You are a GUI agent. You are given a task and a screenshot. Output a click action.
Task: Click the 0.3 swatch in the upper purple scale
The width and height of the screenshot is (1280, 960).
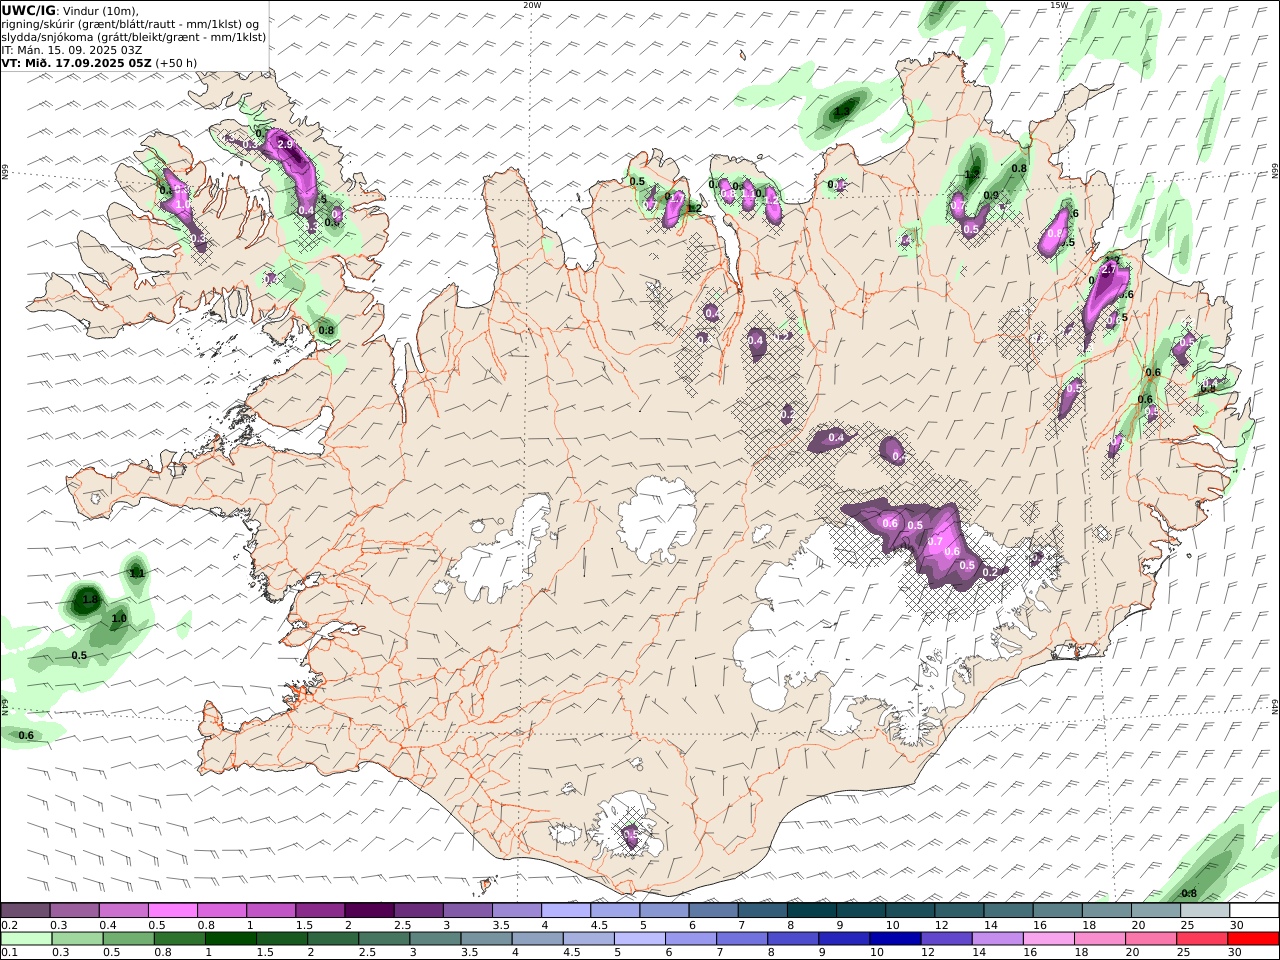click(x=75, y=910)
